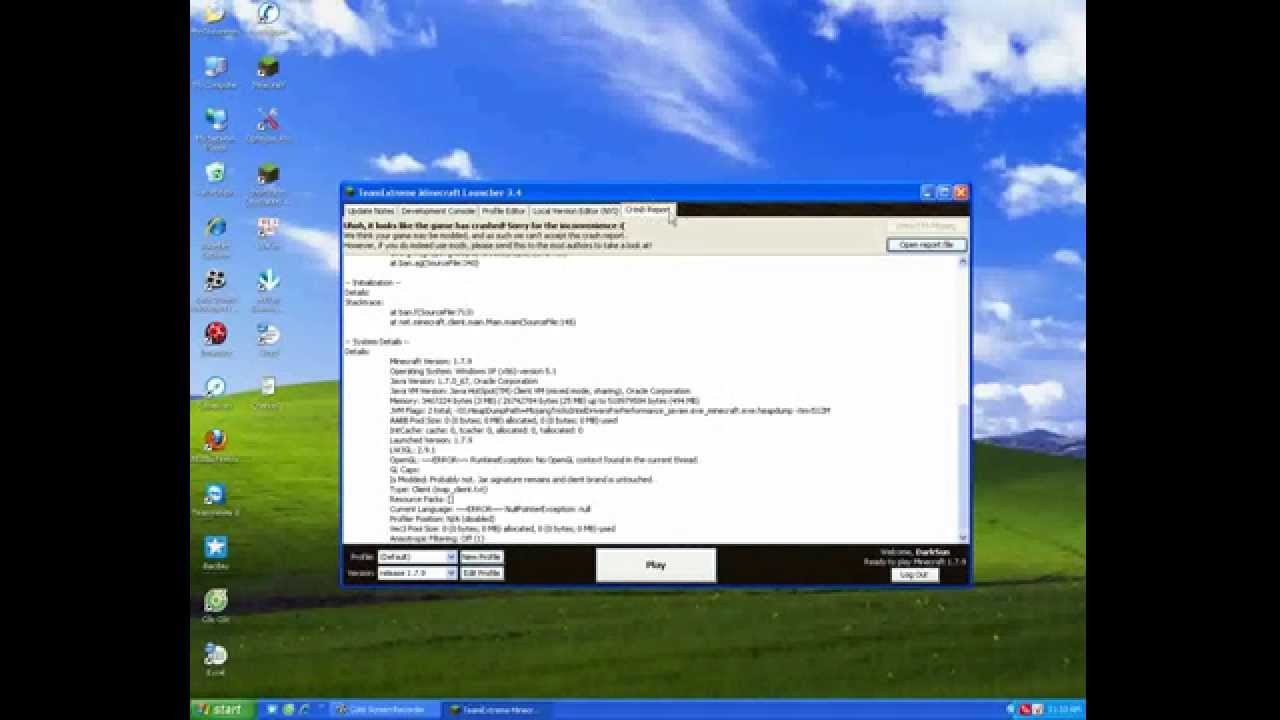The width and height of the screenshot is (1280, 720).
Task: Click the crash report vertical scrollbar
Action: pos(964,400)
